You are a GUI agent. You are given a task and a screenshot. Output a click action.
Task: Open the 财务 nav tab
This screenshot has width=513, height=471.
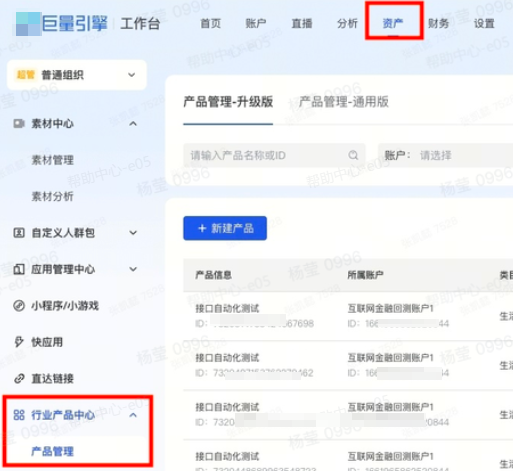pyautogui.click(x=438, y=24)
